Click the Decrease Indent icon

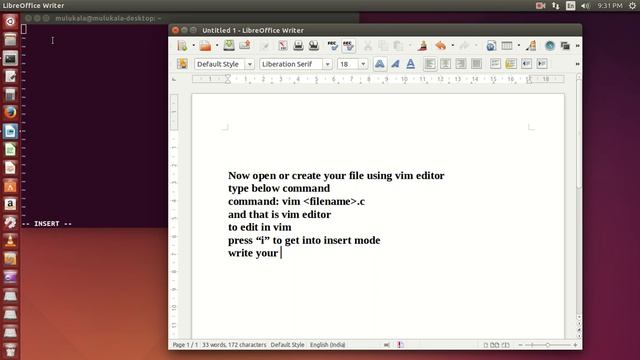point(526,64)
